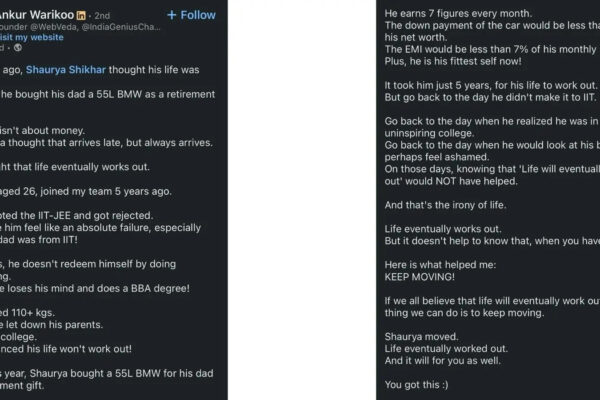Click the 'Life eventually works out.' line
This screenshot has height=400, width=600.
[443, 229]
